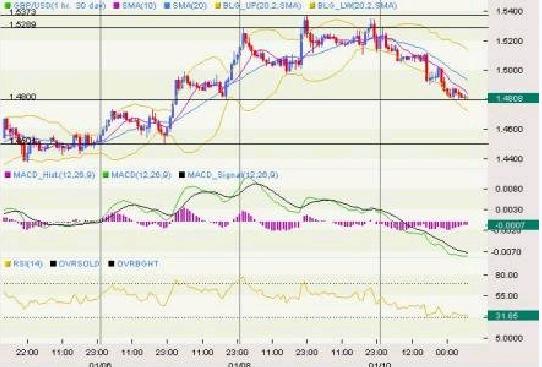
Task: Click the 1.5400 price axis label
Action: click(510, 11)
